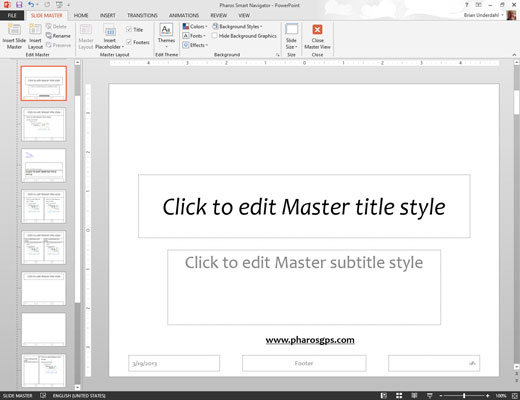520x400 pixels.
Task: Open the FILE tab
Action: [12, 15]
